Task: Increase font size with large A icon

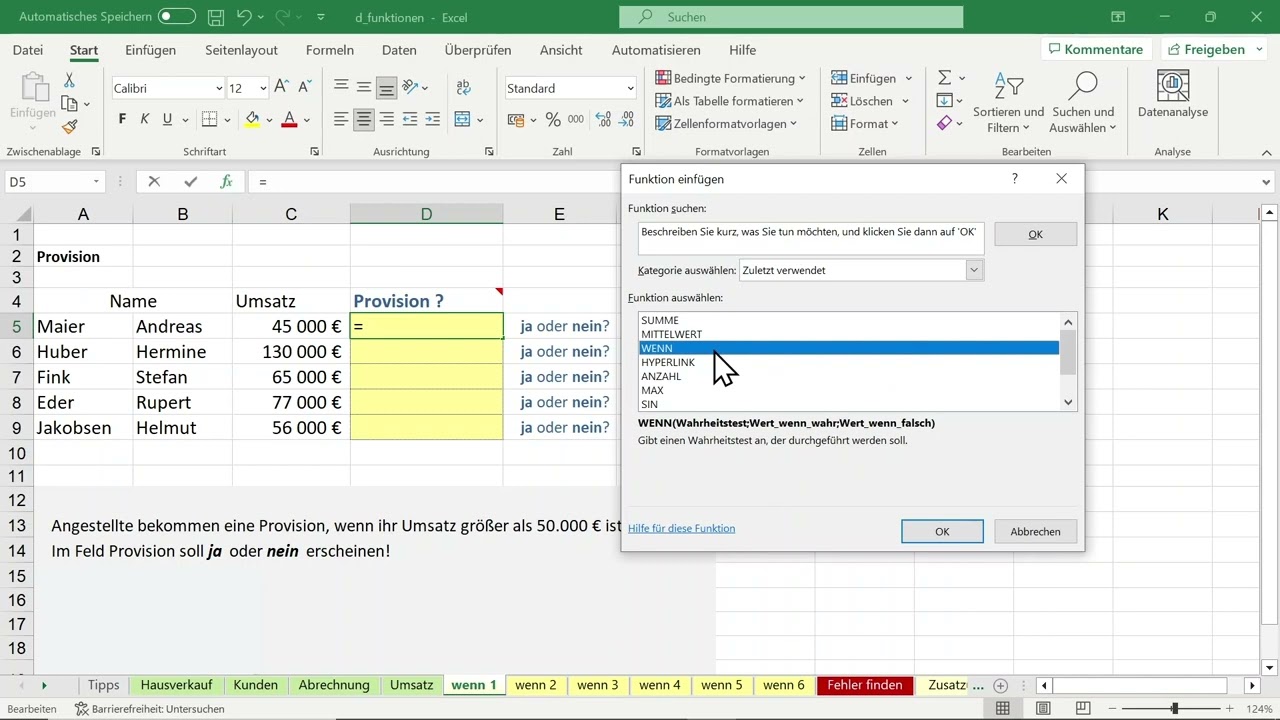Action: [x=281, y=88]
